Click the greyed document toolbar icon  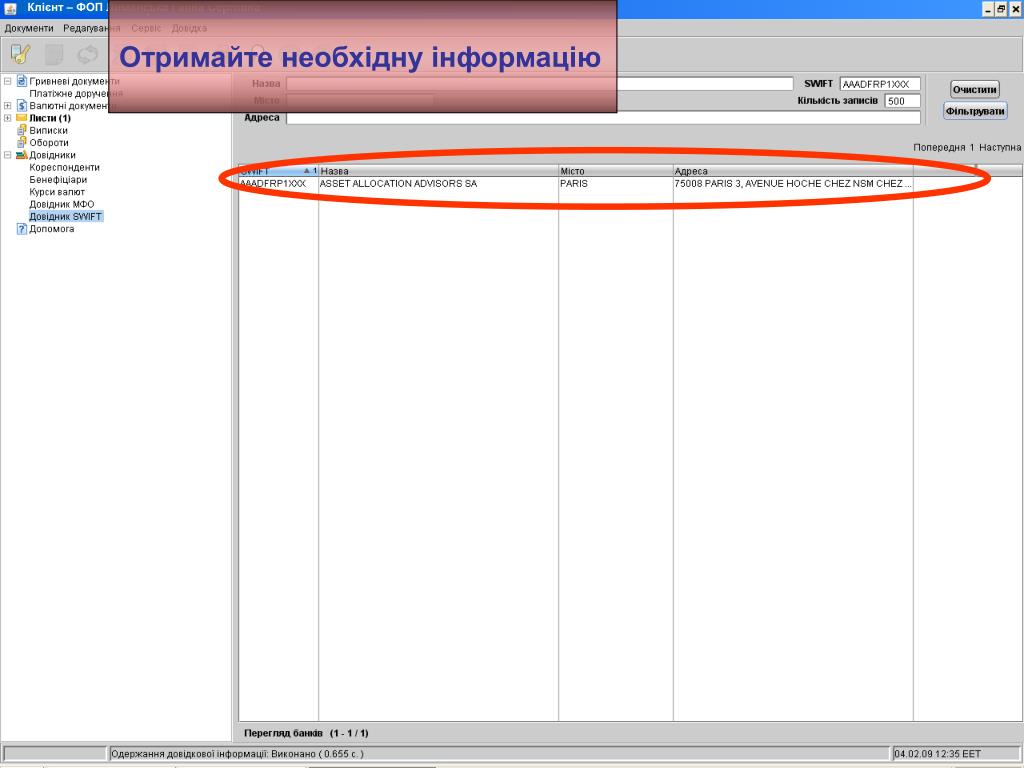(x=54, y=54)
